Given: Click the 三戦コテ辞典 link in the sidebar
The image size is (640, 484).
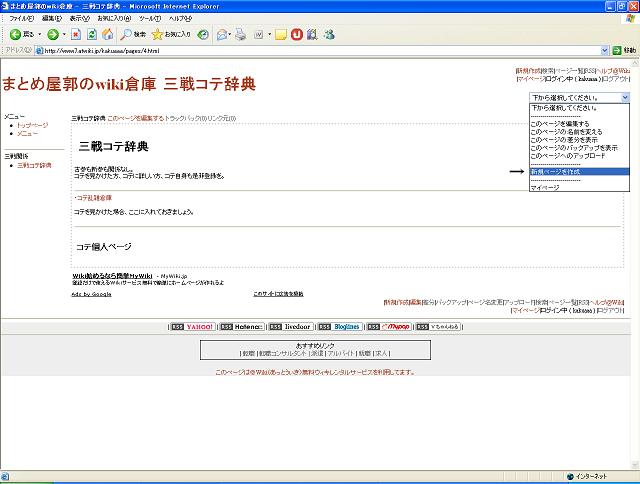Looking at the screenshot, I should pos(35,164).
